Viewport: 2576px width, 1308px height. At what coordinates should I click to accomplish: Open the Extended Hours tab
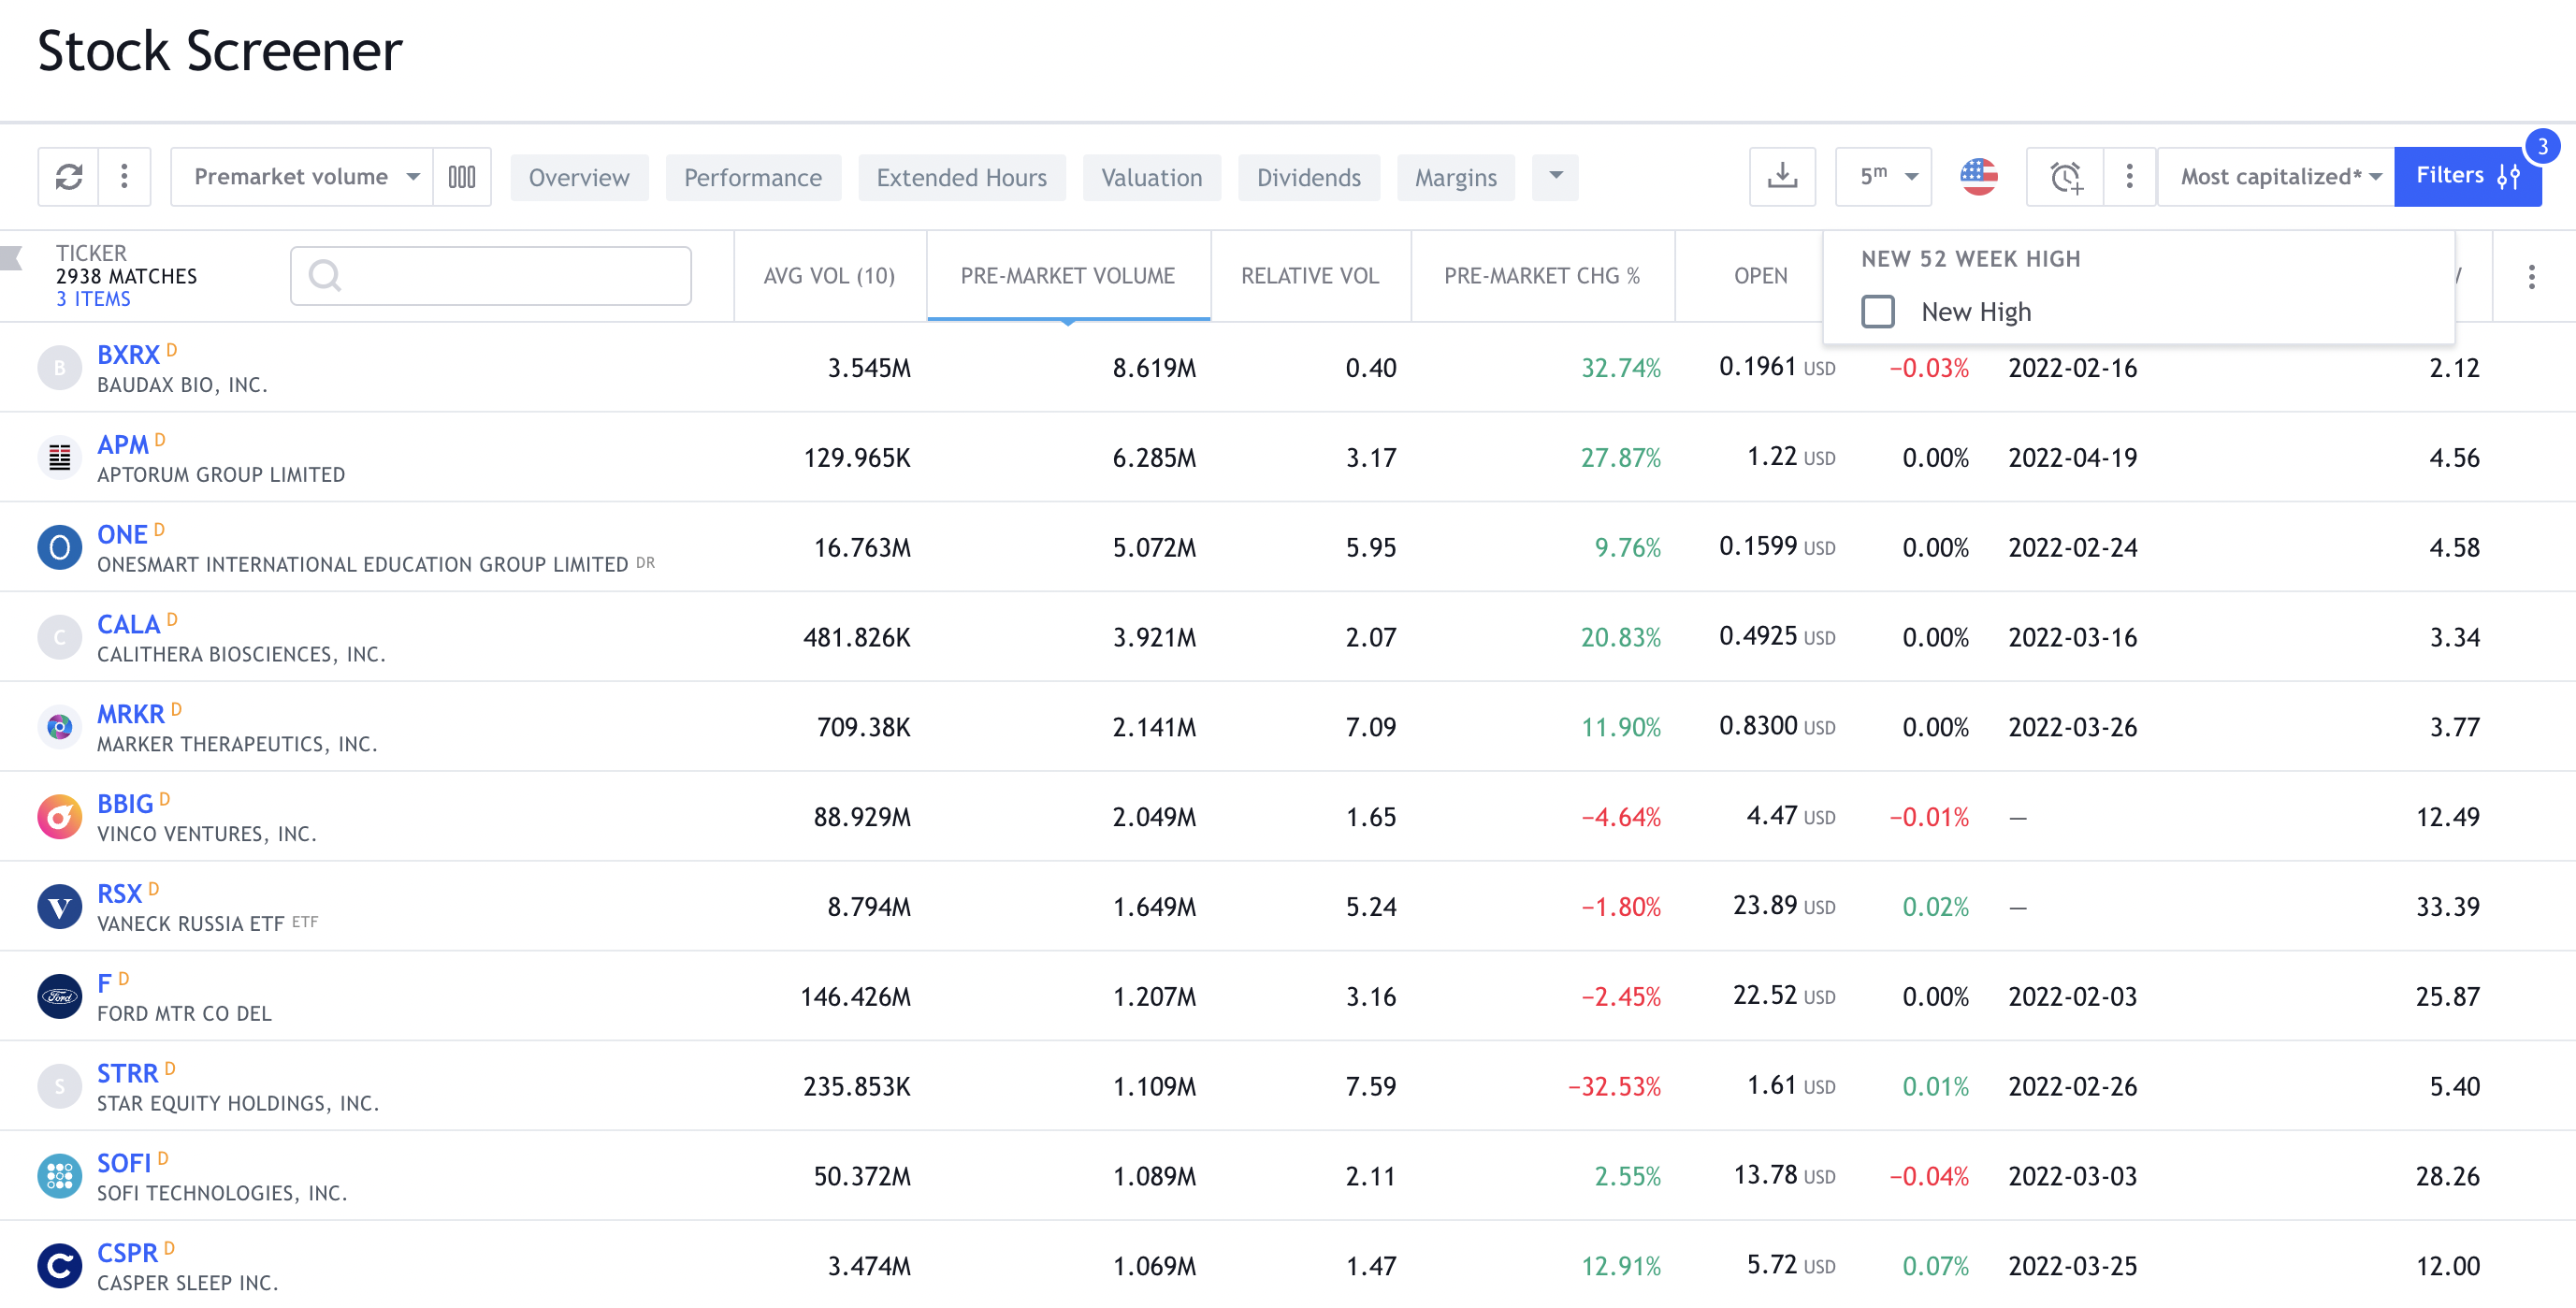coord(962,178)
